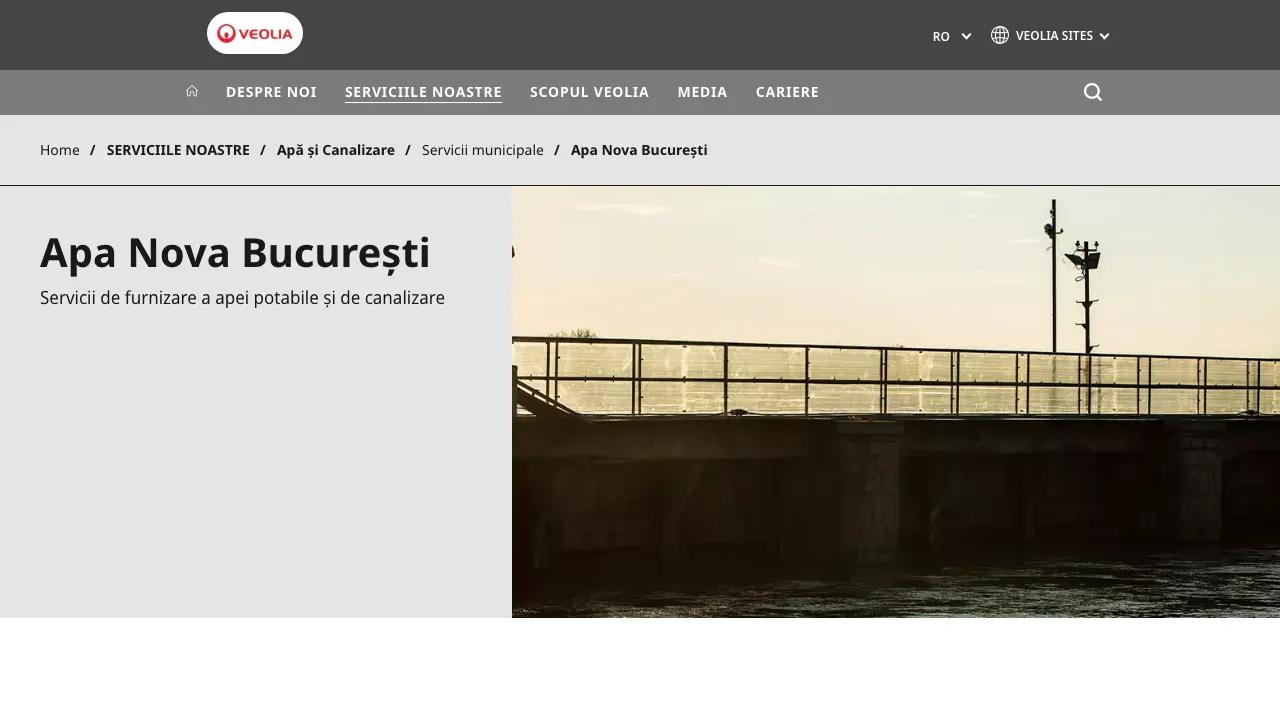Open the Despre Noi menu
This screenshot has height=720, width=1280.
coord(271,92)
